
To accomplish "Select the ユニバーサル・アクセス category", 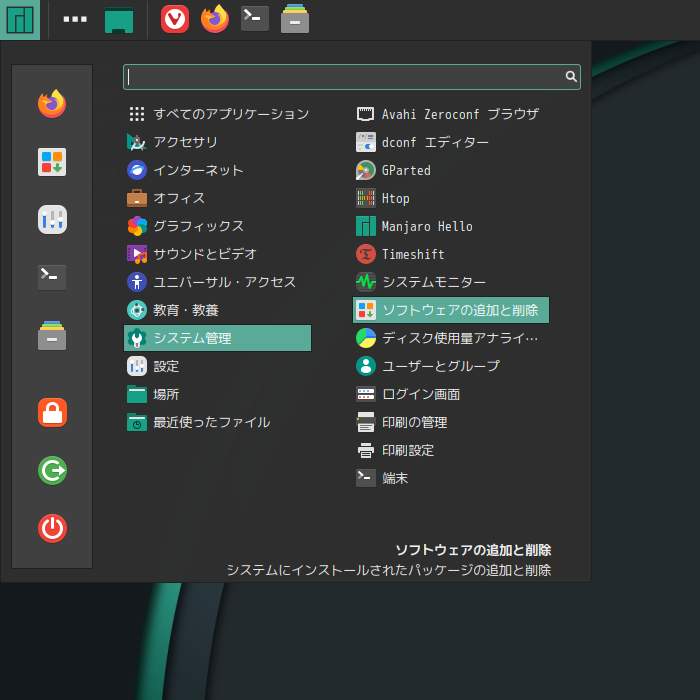I will tap(217, 282).
